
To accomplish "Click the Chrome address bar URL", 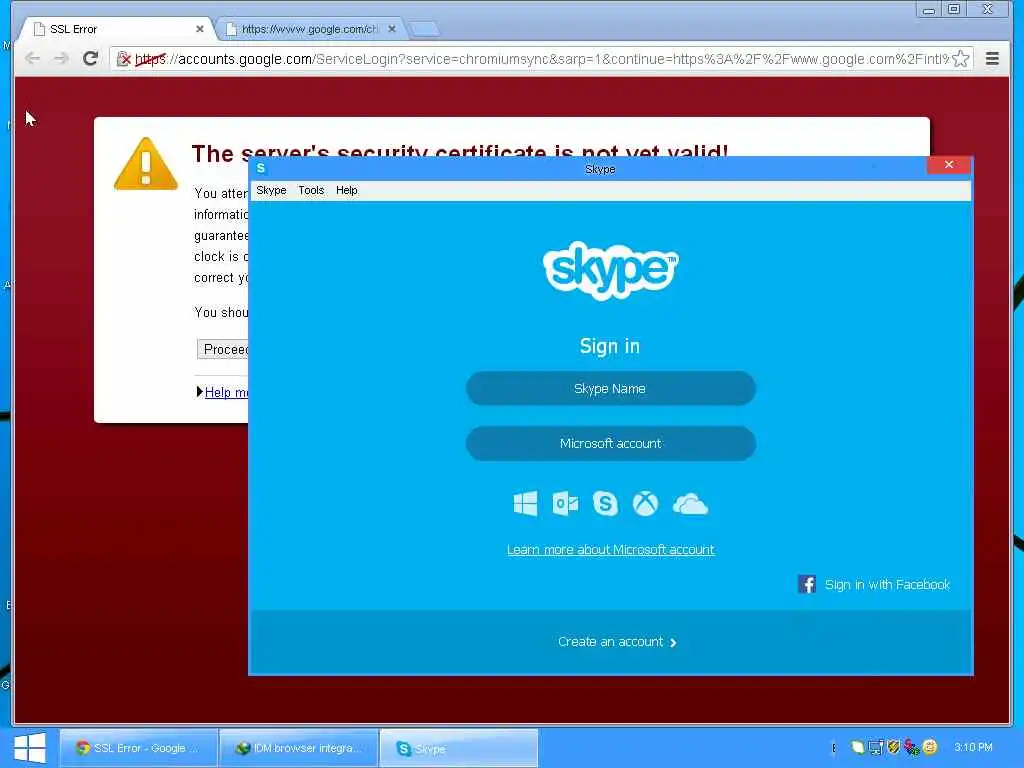I will [542, 59].
